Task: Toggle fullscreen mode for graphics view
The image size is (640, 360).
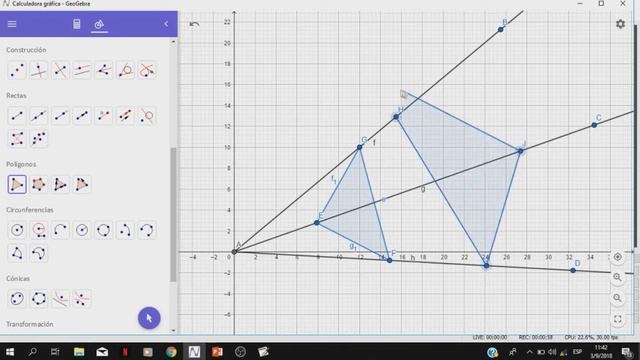Action: coord(618,319)
